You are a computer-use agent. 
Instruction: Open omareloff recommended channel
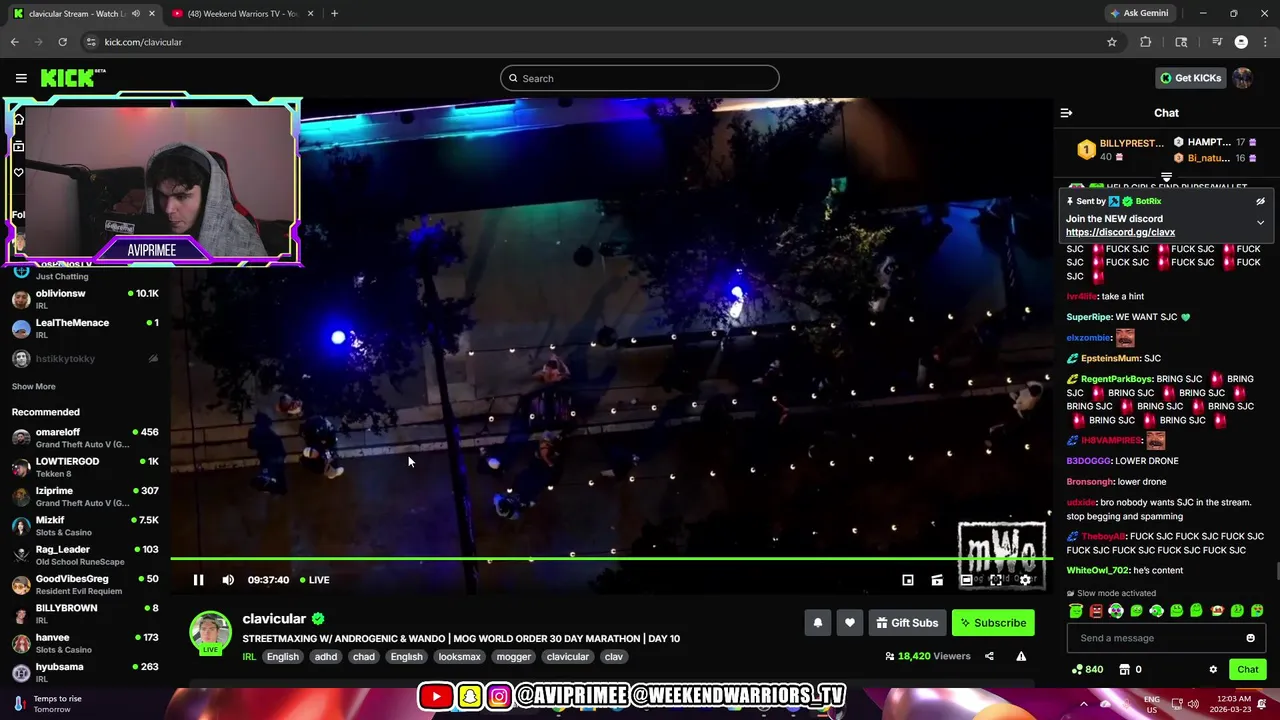point(85,438)
